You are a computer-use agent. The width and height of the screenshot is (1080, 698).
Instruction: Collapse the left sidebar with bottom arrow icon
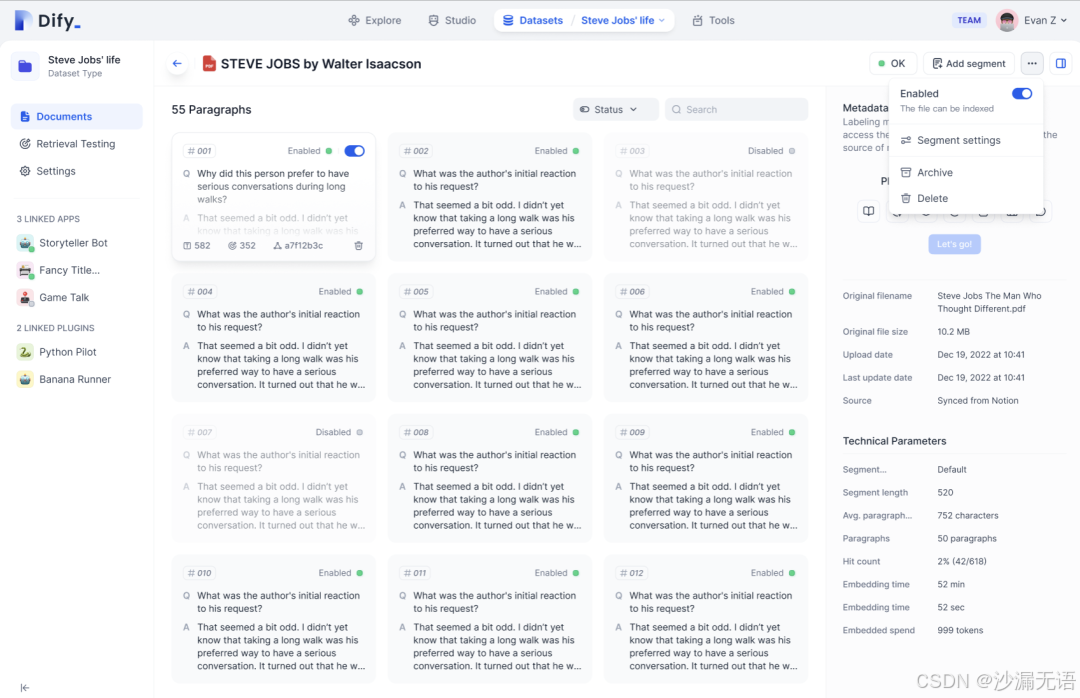coord(25,687)
